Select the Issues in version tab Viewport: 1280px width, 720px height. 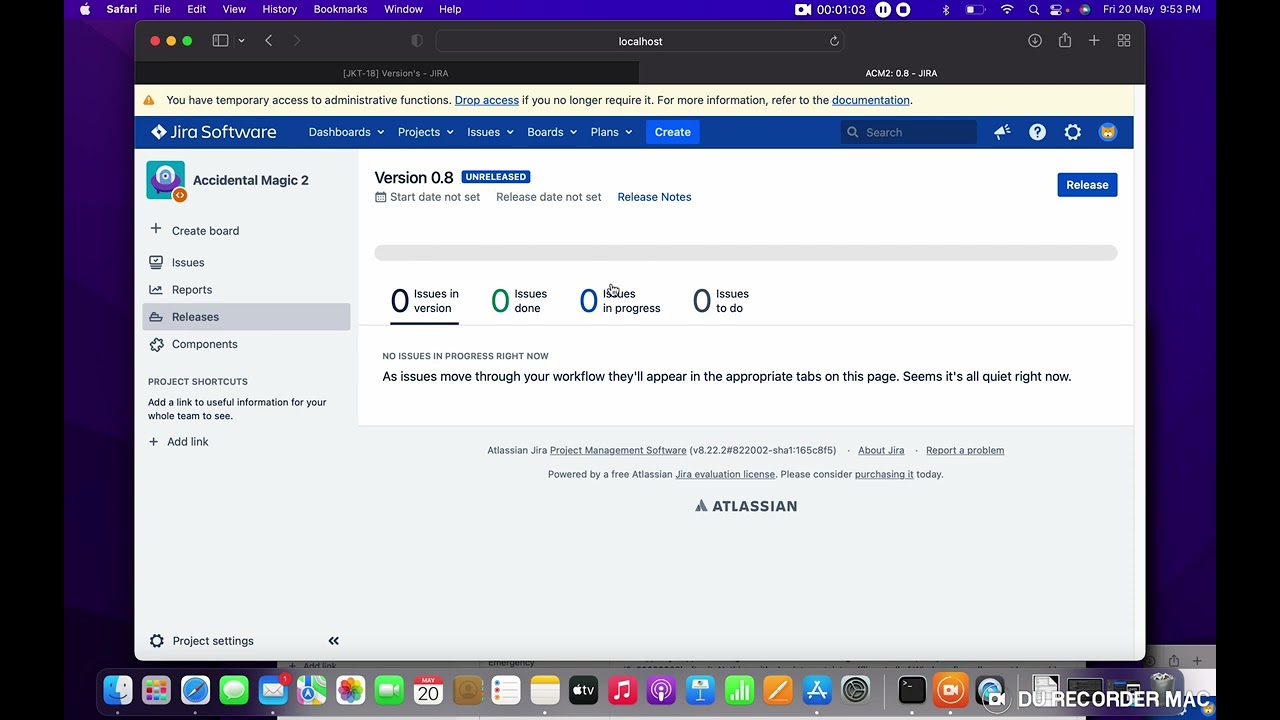(x=424, y=301)
